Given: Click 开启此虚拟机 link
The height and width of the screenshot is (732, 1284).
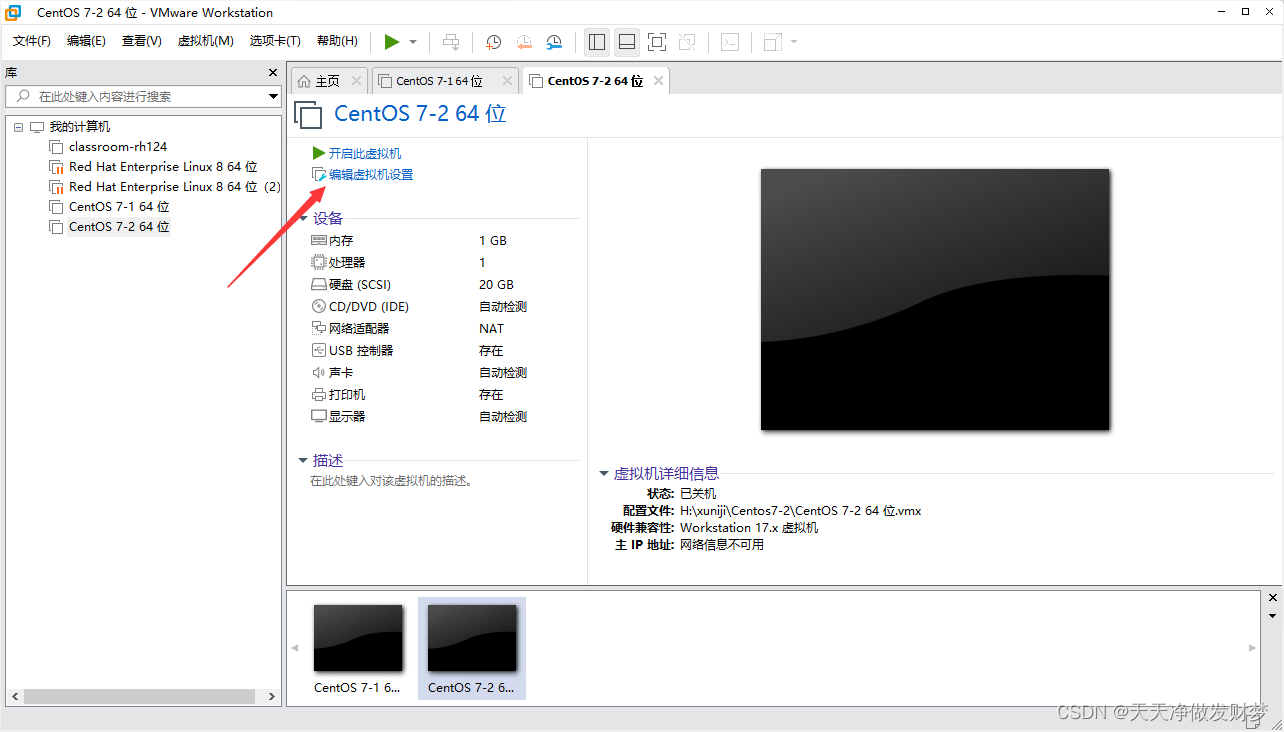Looking at the screenshot, I should 365,153.
